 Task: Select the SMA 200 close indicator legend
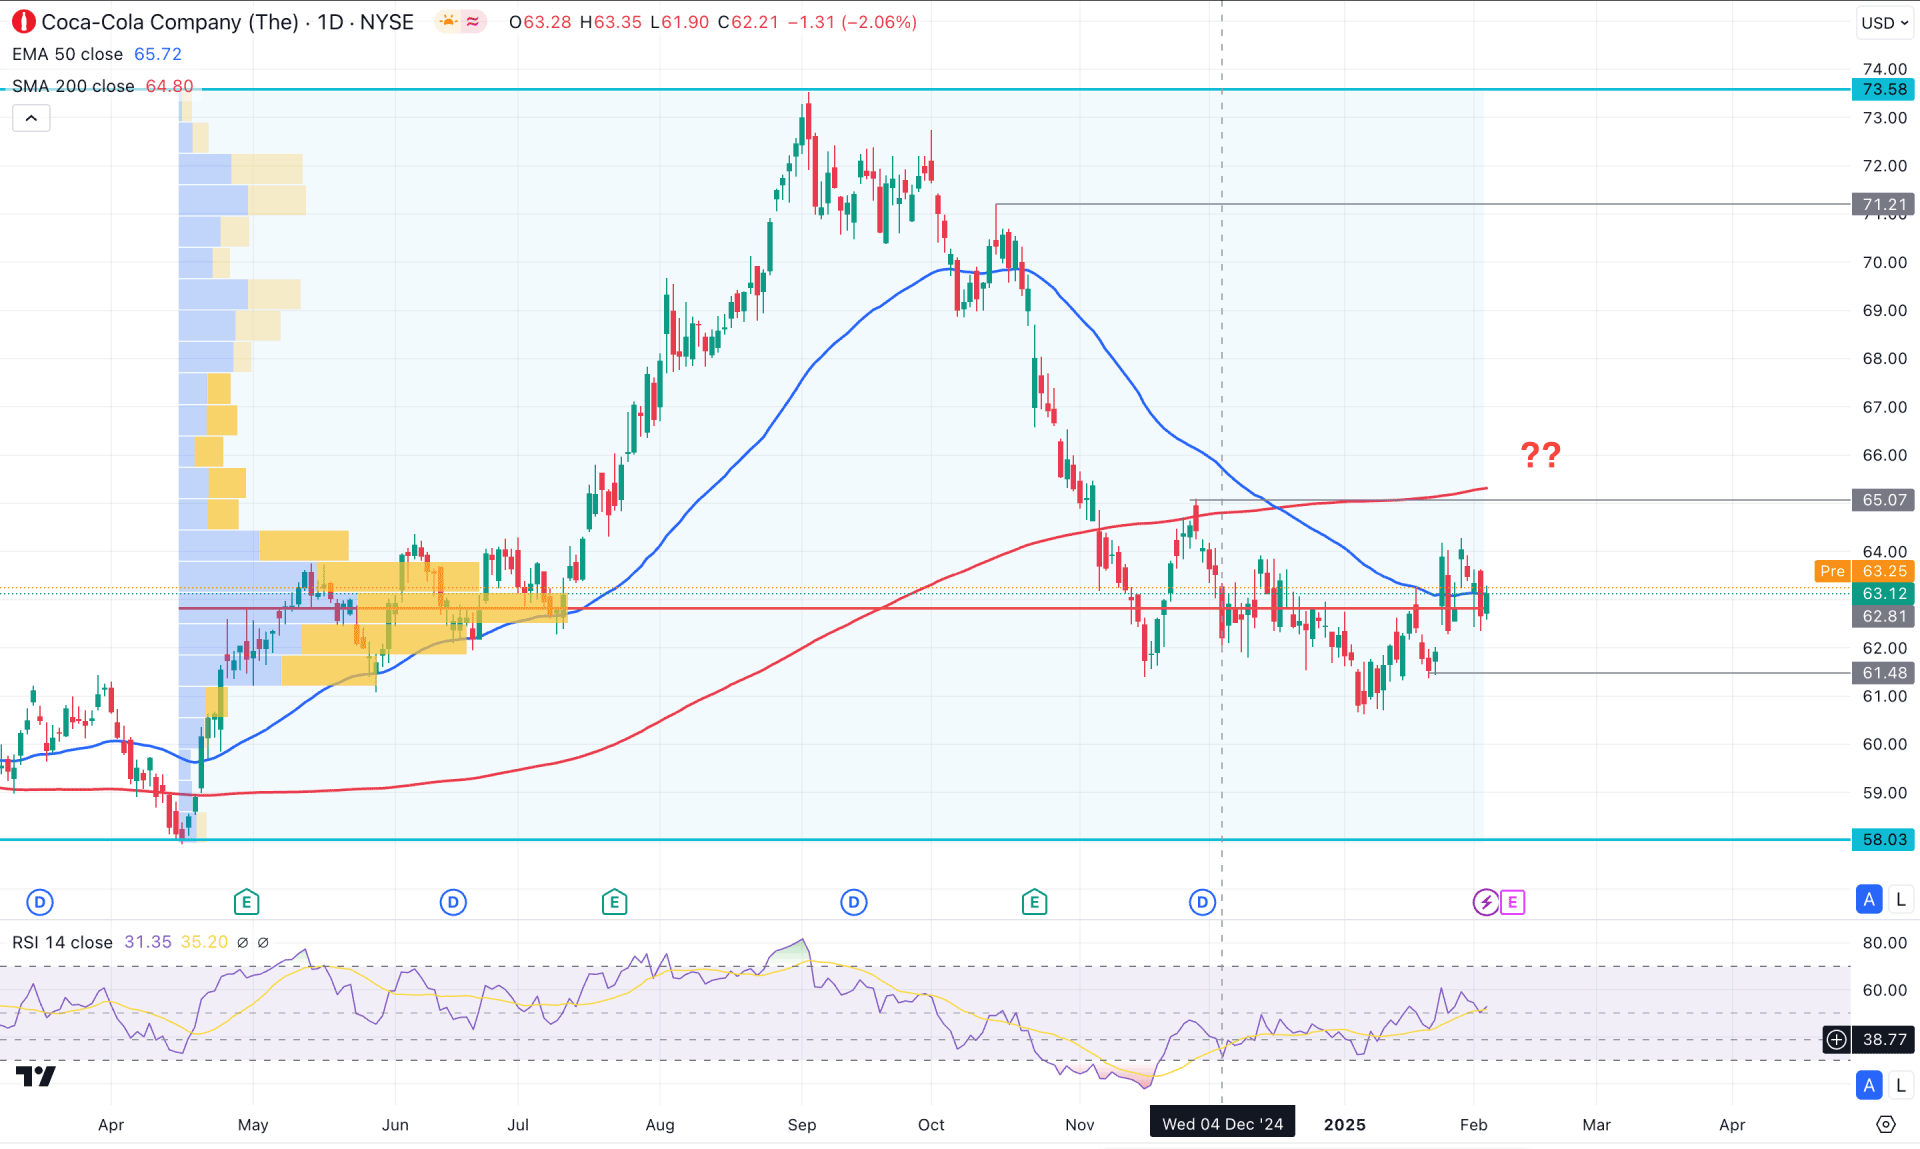73,86
